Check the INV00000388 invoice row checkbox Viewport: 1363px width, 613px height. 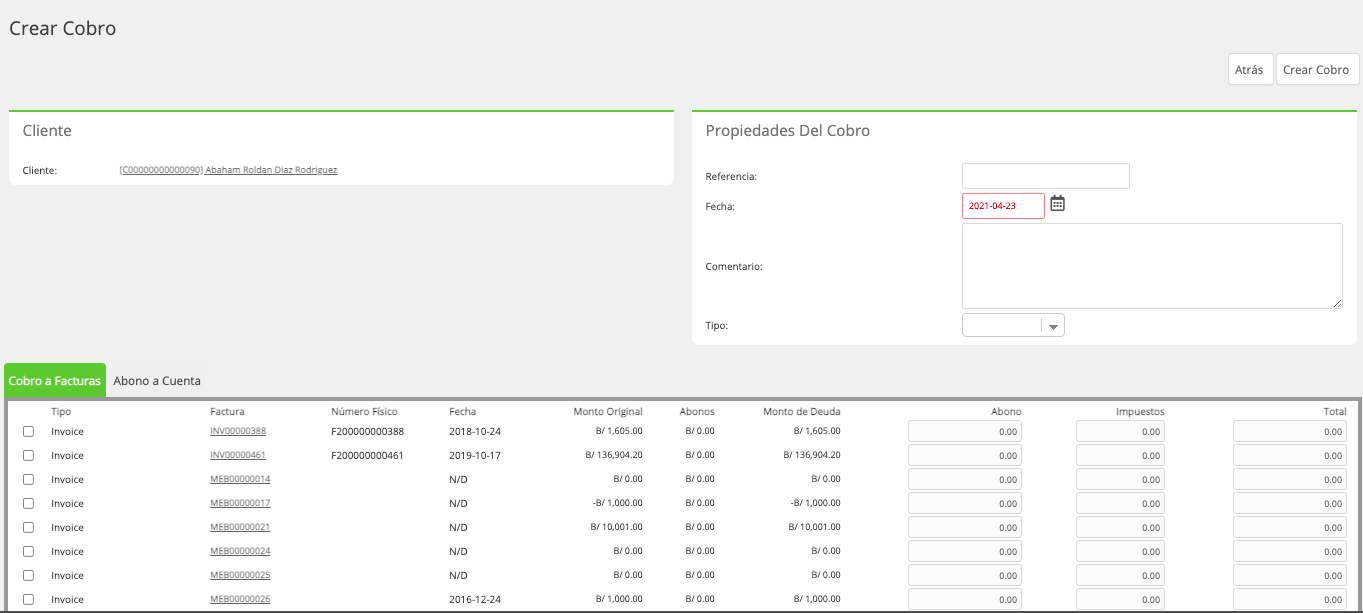[28, 432]
